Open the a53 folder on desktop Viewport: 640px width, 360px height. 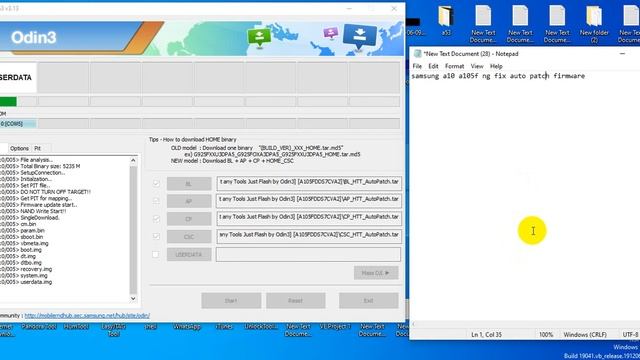(446, 20)
